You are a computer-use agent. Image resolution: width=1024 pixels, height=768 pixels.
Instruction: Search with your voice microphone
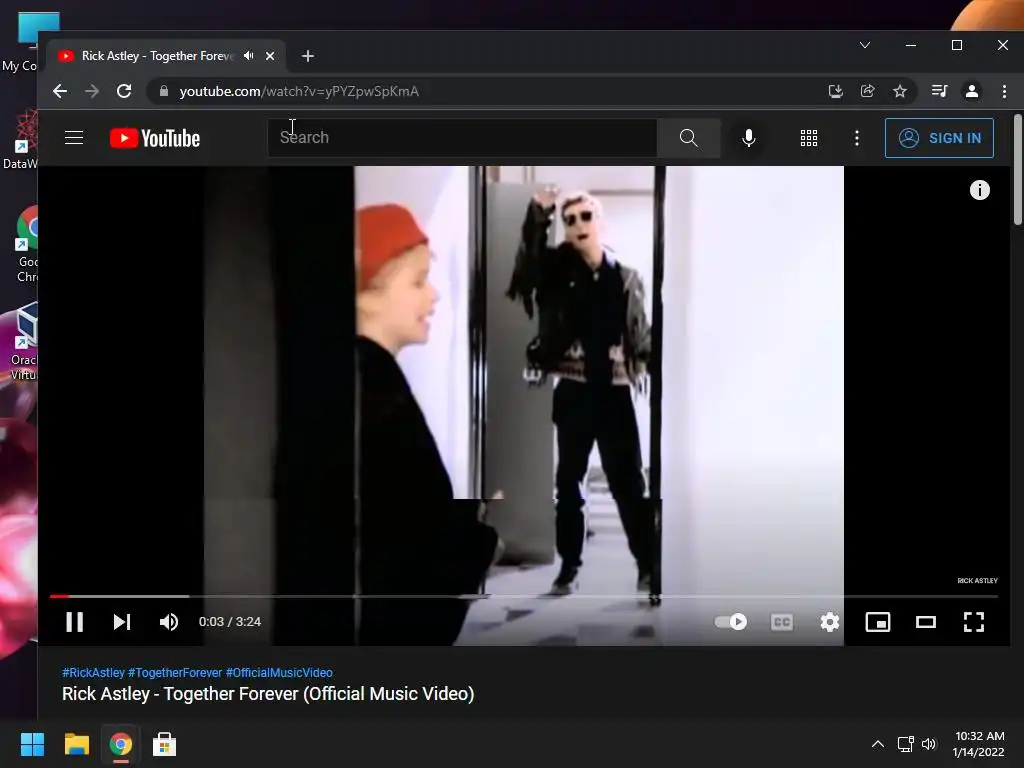749,138
